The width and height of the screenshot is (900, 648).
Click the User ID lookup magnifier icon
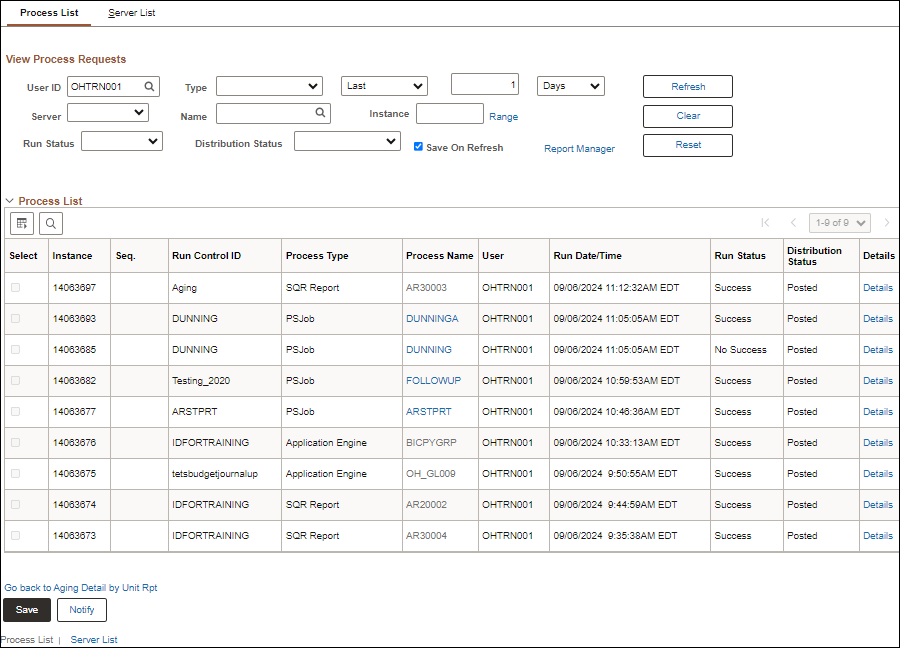click(x=149, y=87)
